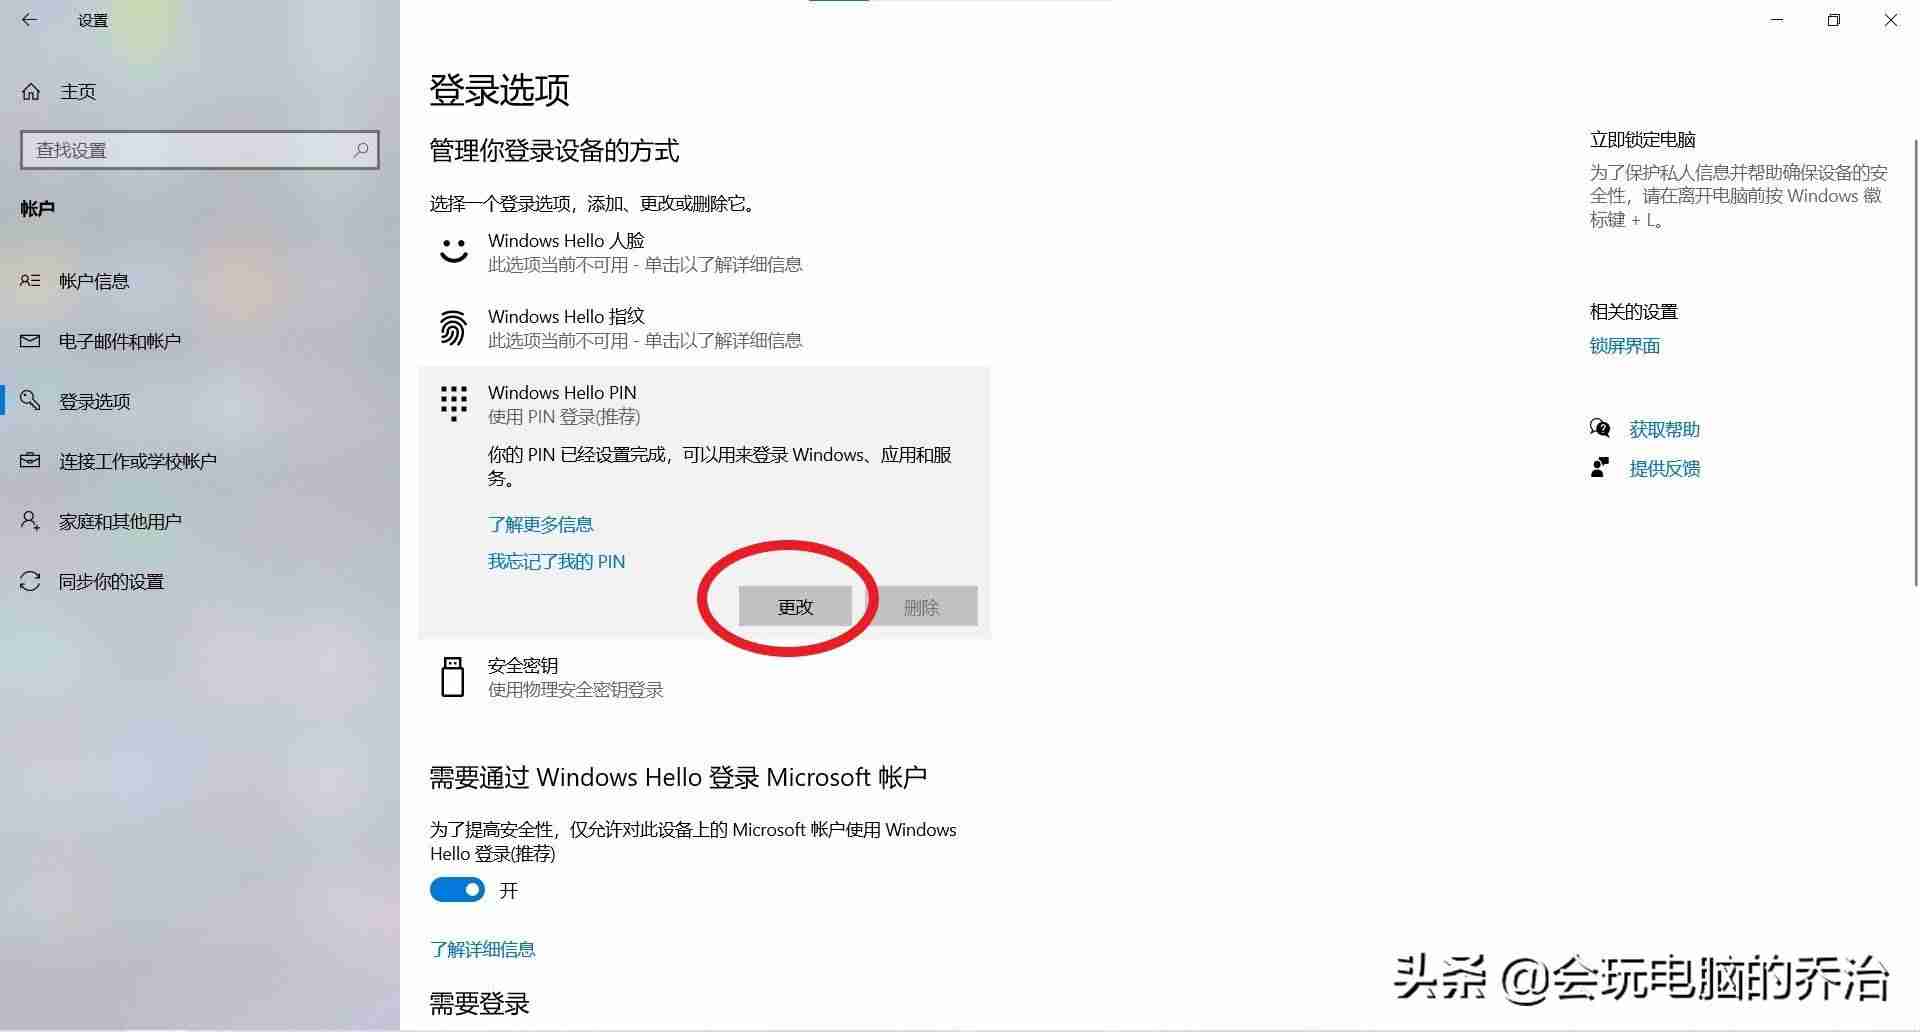
Task: Click 我忘记了我的 PIN link
Action: click(557, 561)
